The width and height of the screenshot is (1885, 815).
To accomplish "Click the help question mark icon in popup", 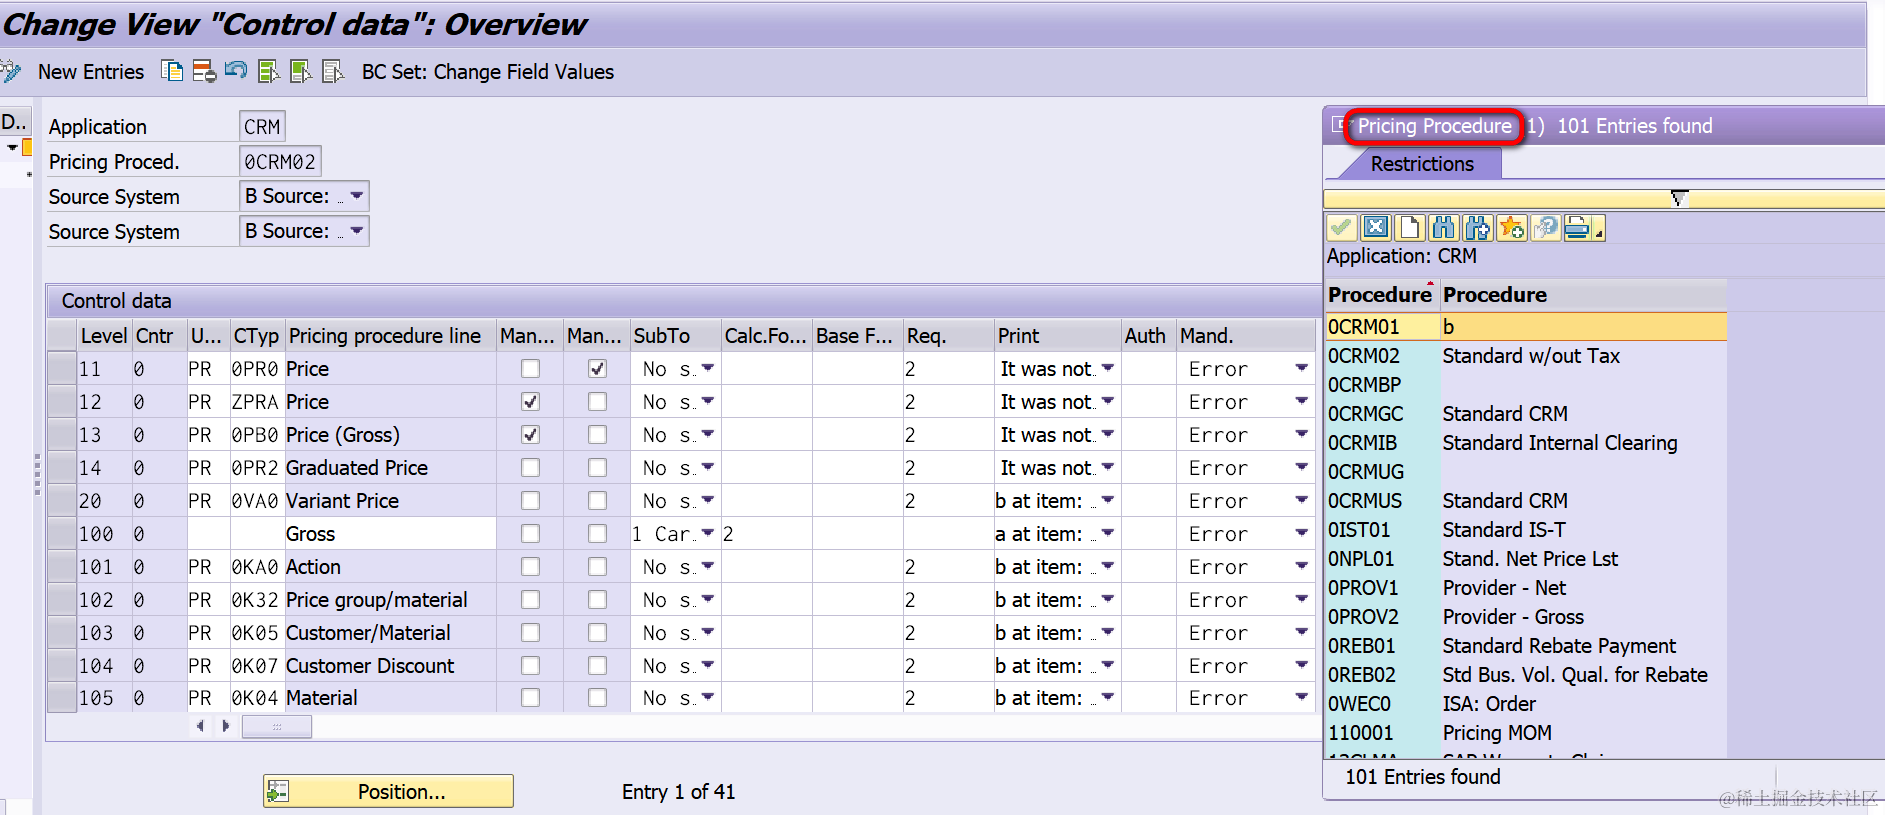I will coord(1545,228).
